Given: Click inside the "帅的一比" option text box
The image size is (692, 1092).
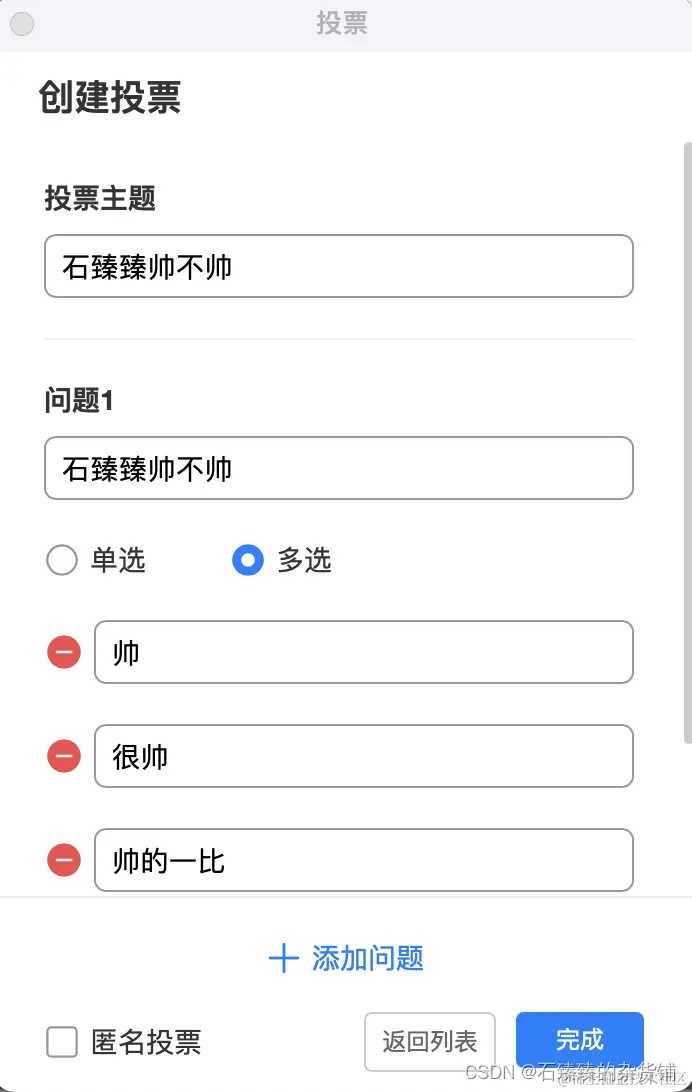Looking at the screenshot, I should (x=364, y=860).
